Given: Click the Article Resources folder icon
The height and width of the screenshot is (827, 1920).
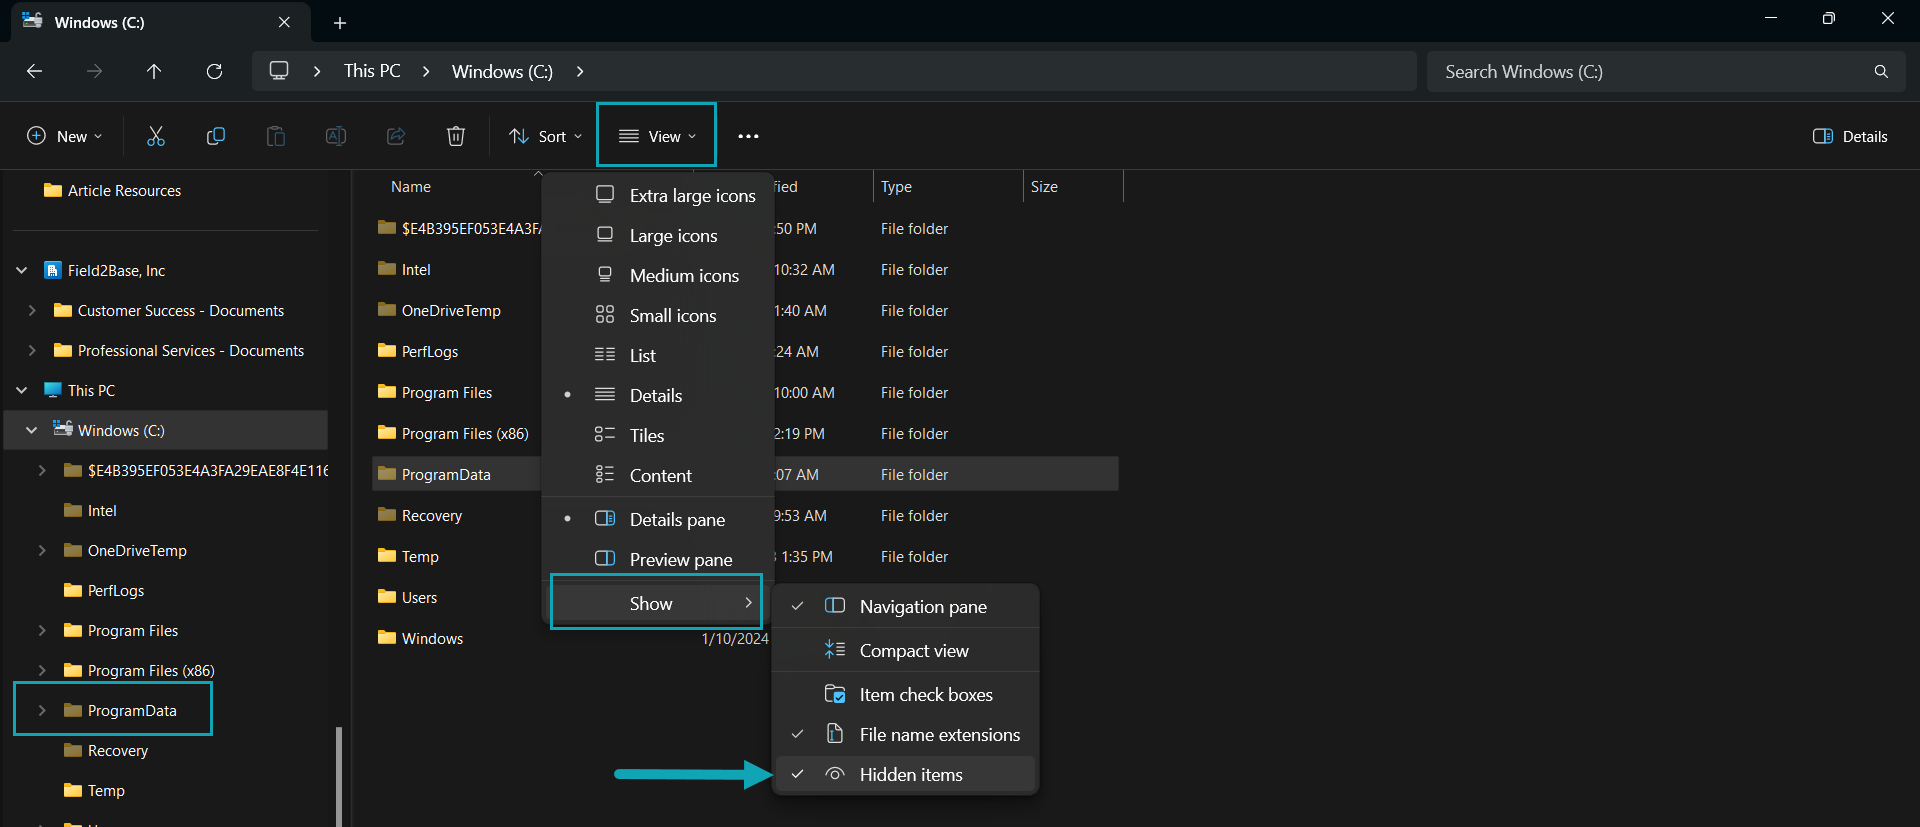Looking at the screenshot, I should pyautogui.click(x=53, y=190).
